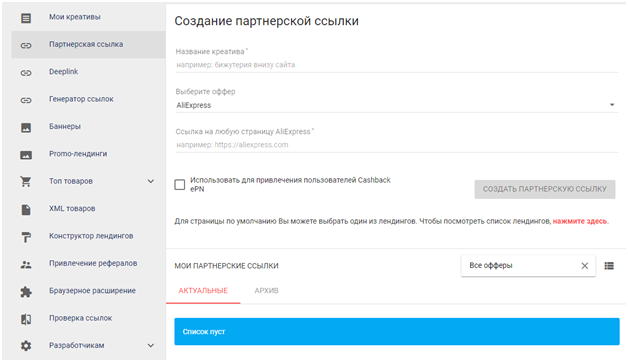The width and height of the screenshot is (628, 362).
Task: Click Создать партнерскую ссылку button
Action: (545, 189)
